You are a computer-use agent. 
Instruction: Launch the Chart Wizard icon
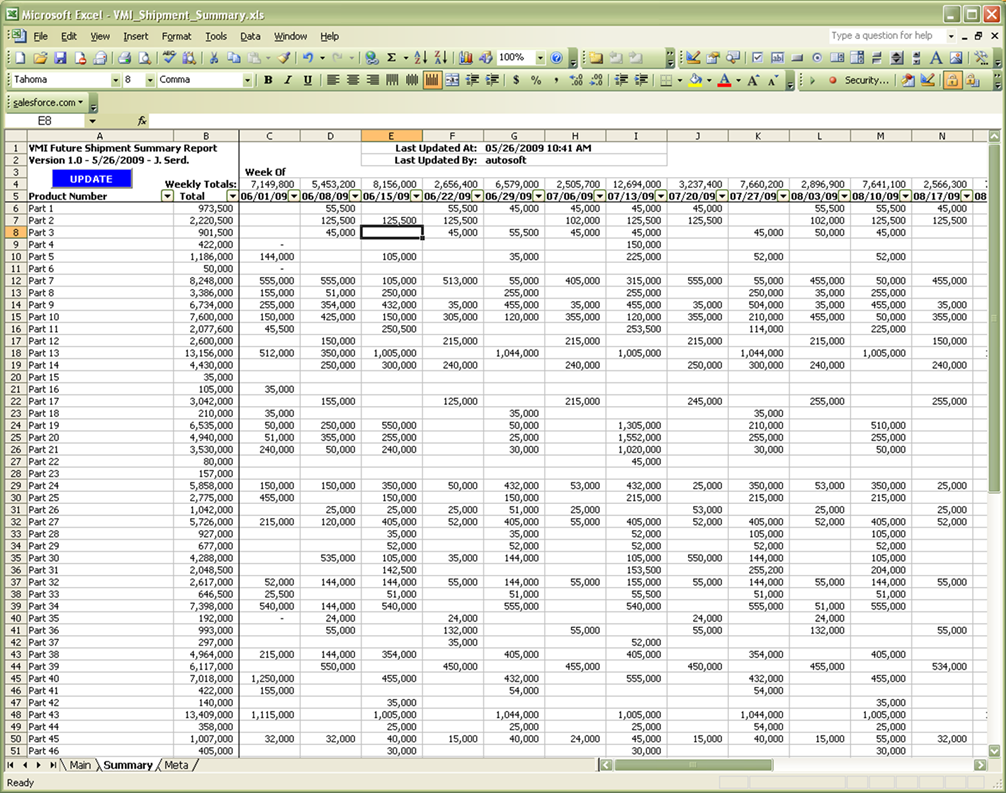click(x=466, y=58)
